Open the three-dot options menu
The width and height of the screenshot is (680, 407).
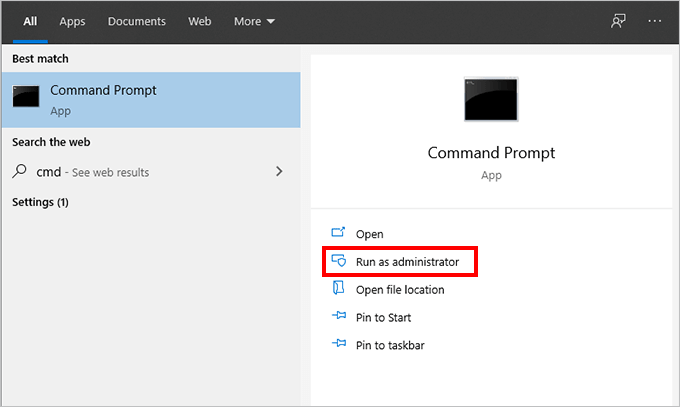(x=654, y=21)
